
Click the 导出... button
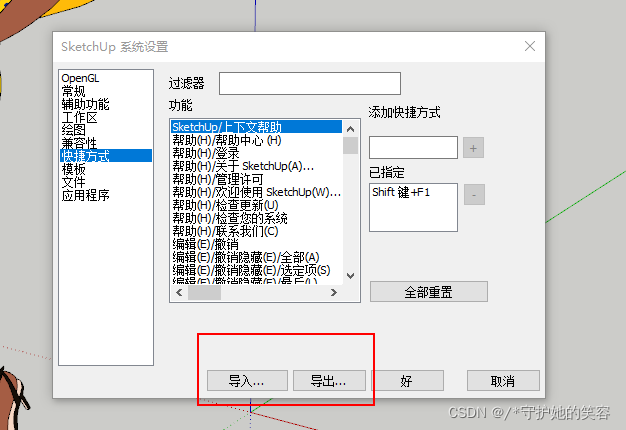click(x=329, y=380)
